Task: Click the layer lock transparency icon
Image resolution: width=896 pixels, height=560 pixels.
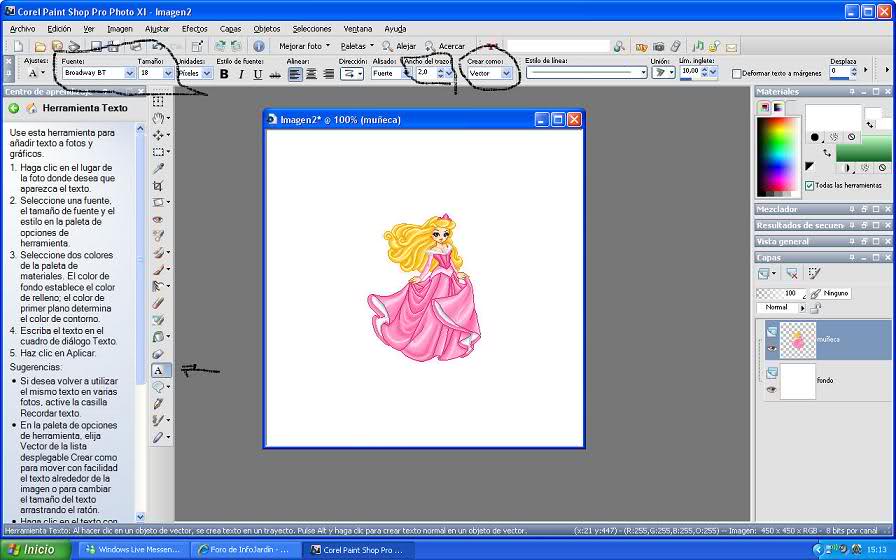Action: coord(816,308)
